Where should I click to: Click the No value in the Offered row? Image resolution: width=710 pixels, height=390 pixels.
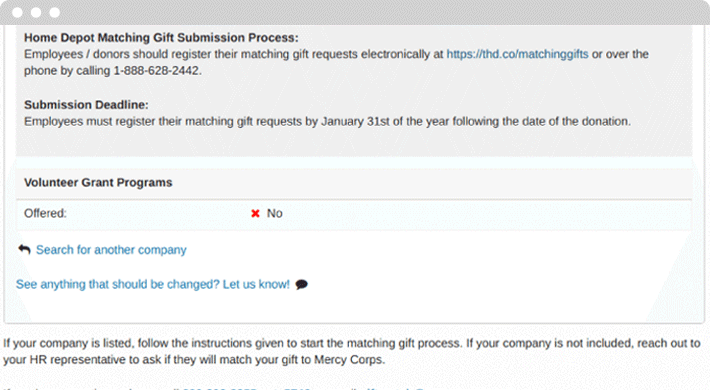[x=274, y=213]
